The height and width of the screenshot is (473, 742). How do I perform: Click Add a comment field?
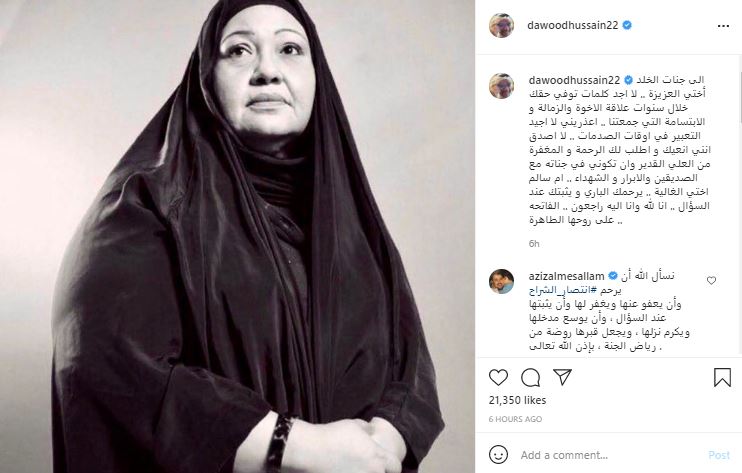(x=610, y=455)
